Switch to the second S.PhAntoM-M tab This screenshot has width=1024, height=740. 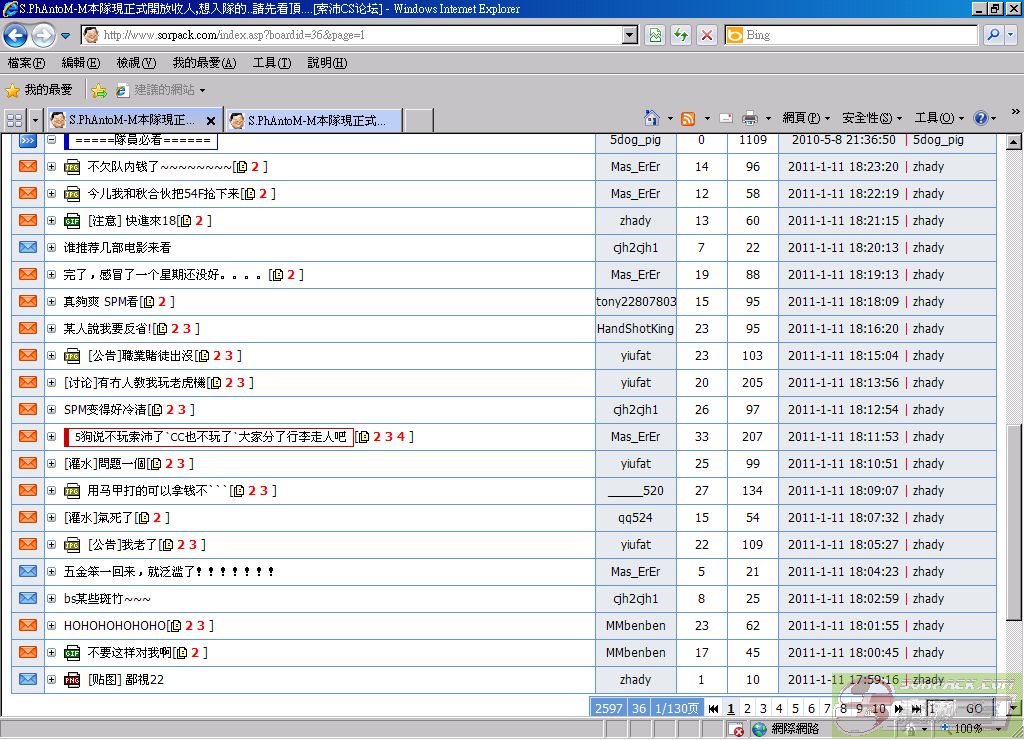[314, 120]
